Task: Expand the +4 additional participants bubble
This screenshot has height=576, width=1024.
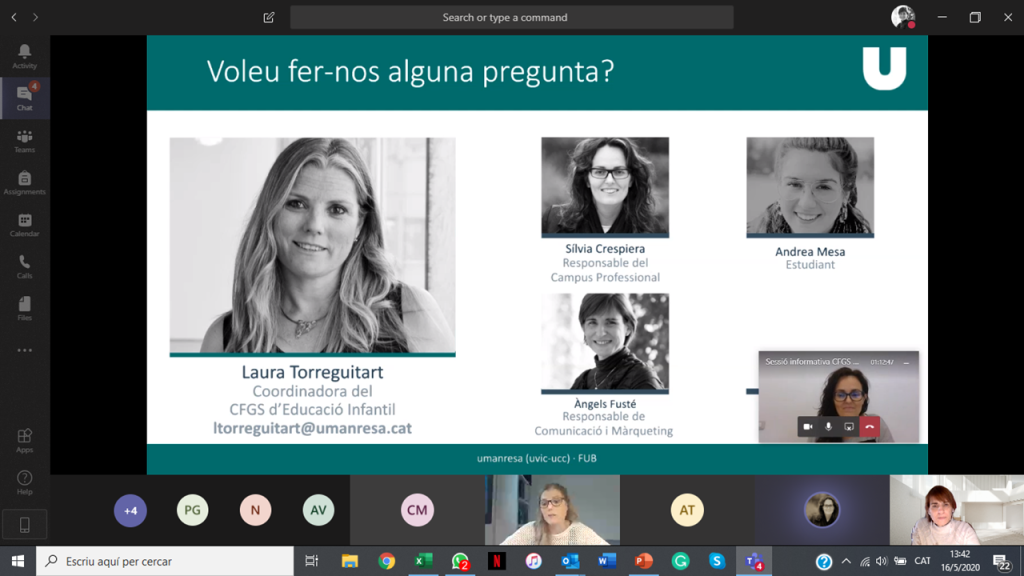Action: click(x=130, y=510)
